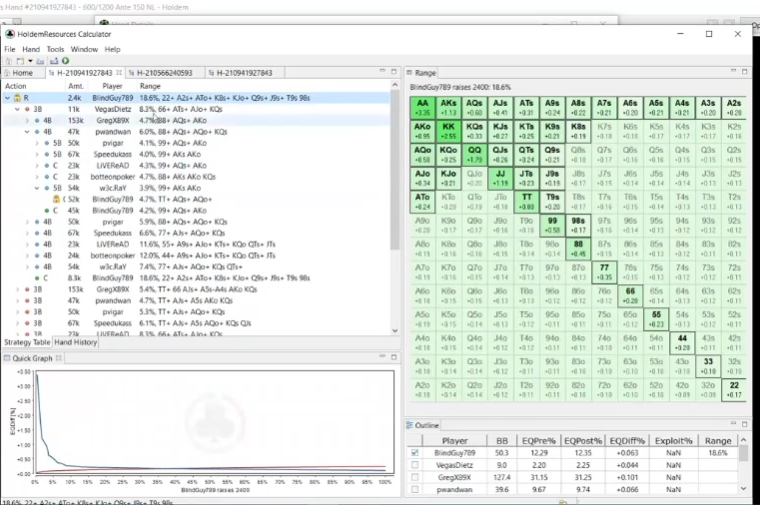Click the new document toolbar icon

click(x=20, y=61)
